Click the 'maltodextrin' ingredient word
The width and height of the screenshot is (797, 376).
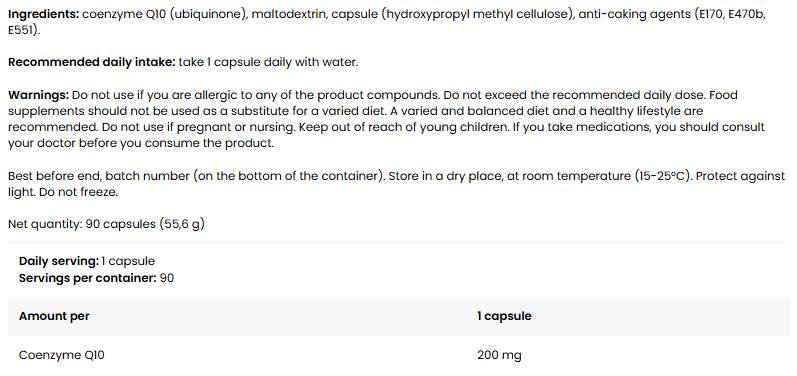(290, 14)
